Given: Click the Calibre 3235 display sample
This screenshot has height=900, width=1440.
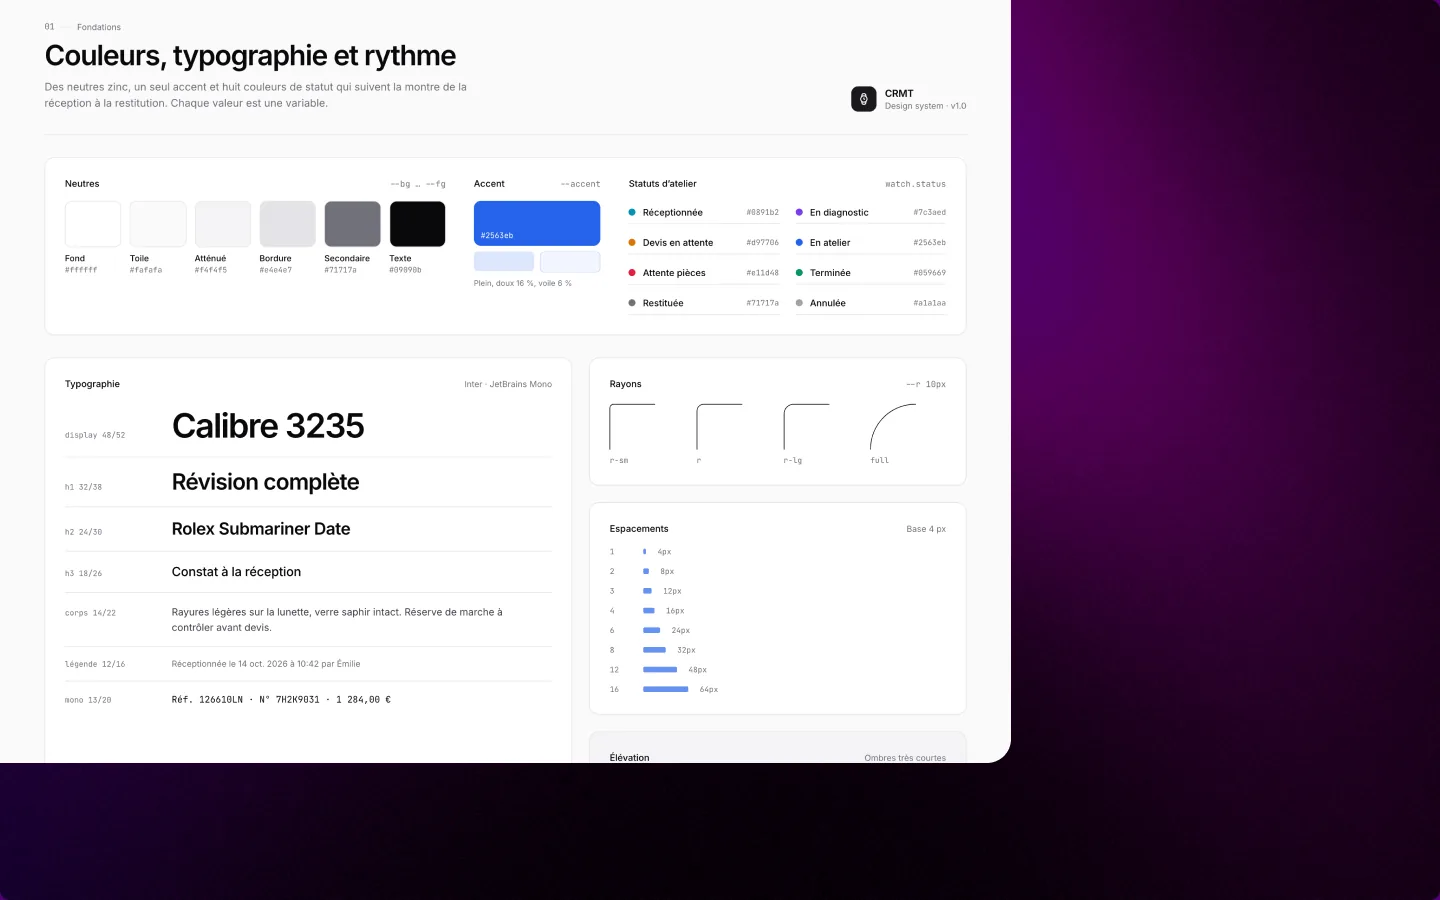Looking at the screenshot, I should [x=268, y=426].
